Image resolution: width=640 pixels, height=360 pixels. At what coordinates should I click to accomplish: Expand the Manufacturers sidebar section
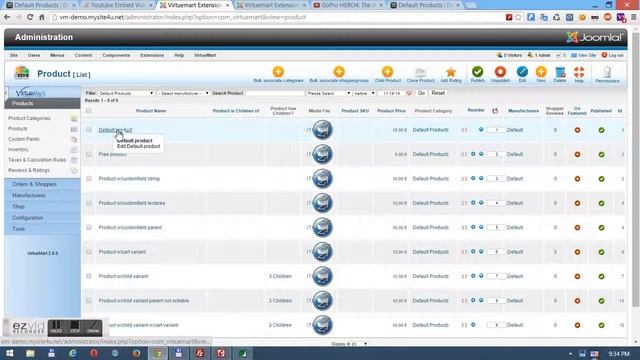(42, 196)
